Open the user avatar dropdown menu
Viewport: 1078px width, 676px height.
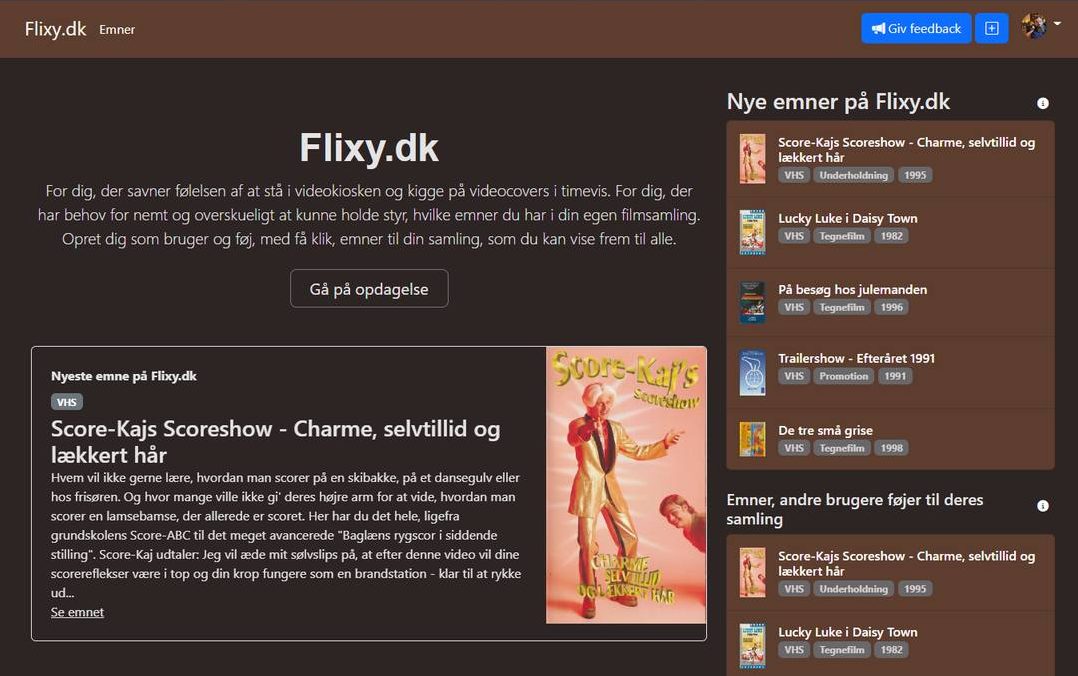1041,25
